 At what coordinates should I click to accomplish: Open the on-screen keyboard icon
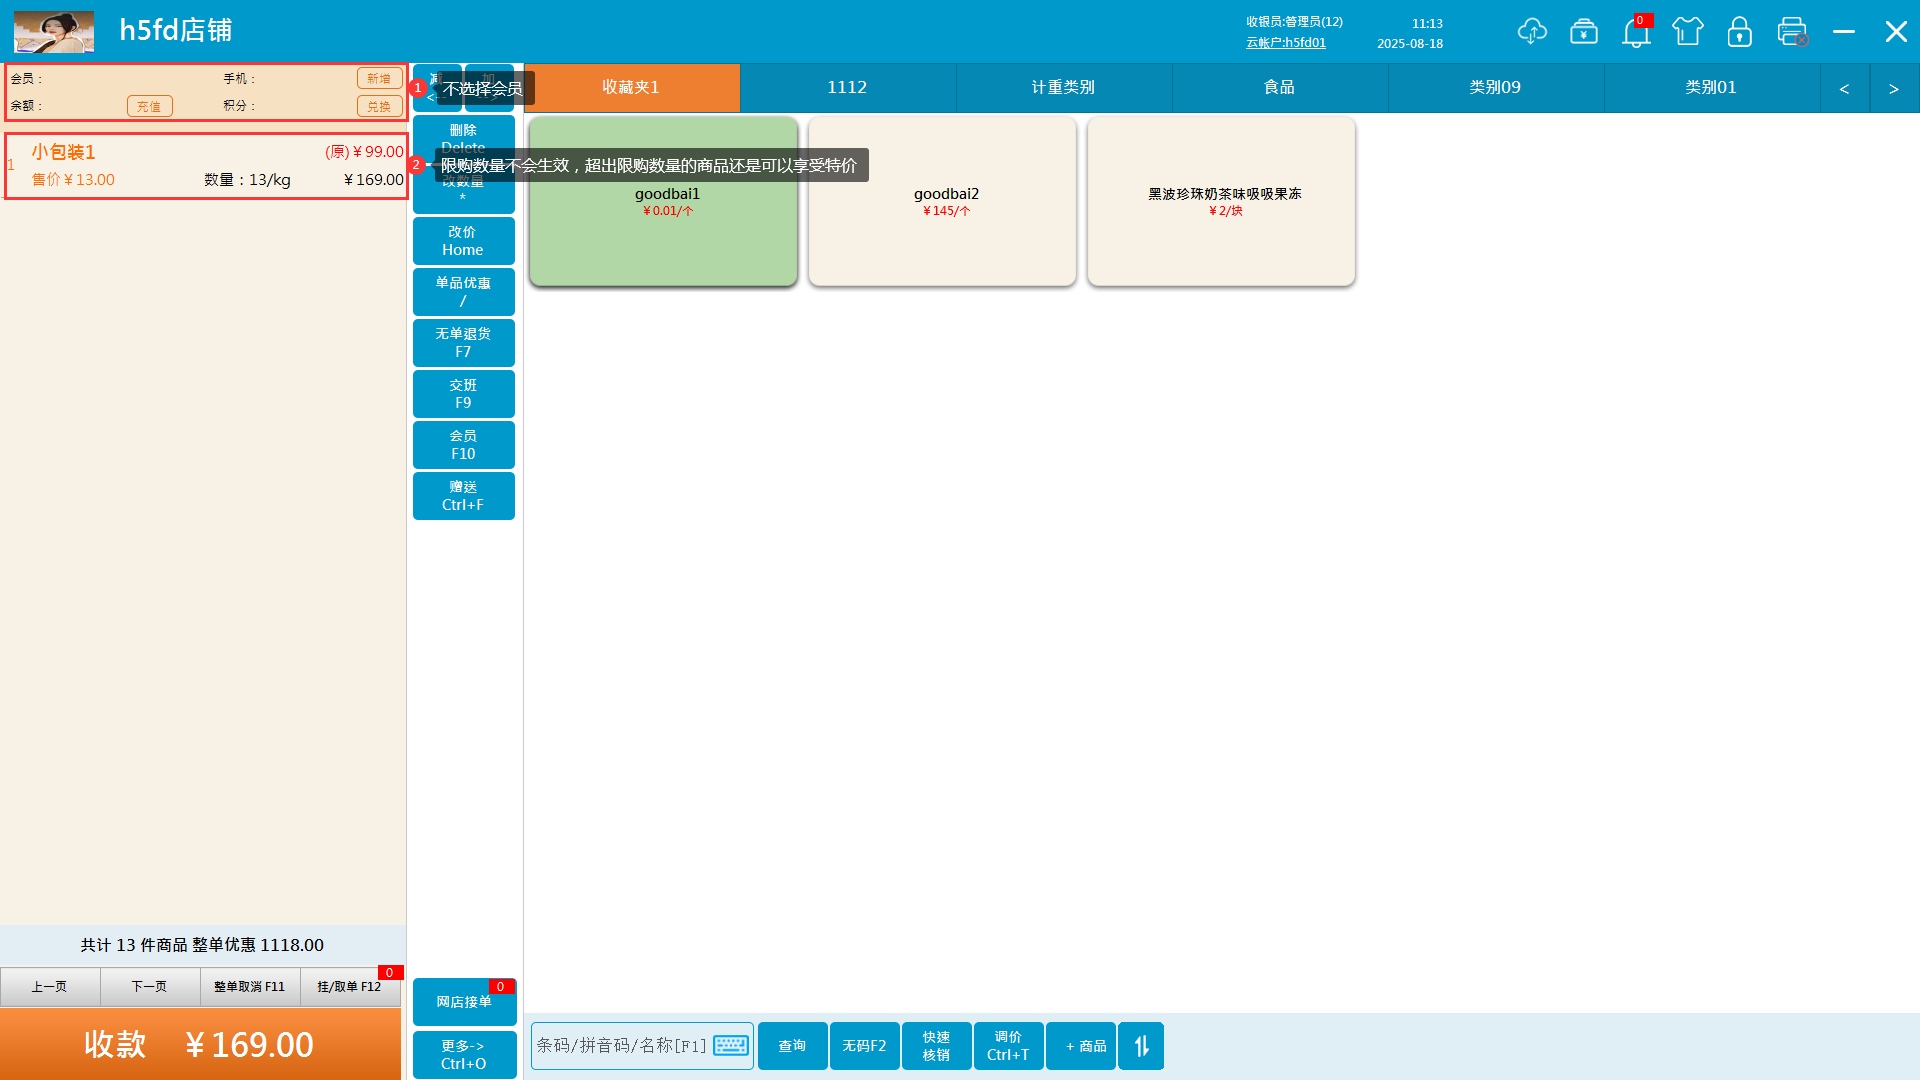point(731,1045)
